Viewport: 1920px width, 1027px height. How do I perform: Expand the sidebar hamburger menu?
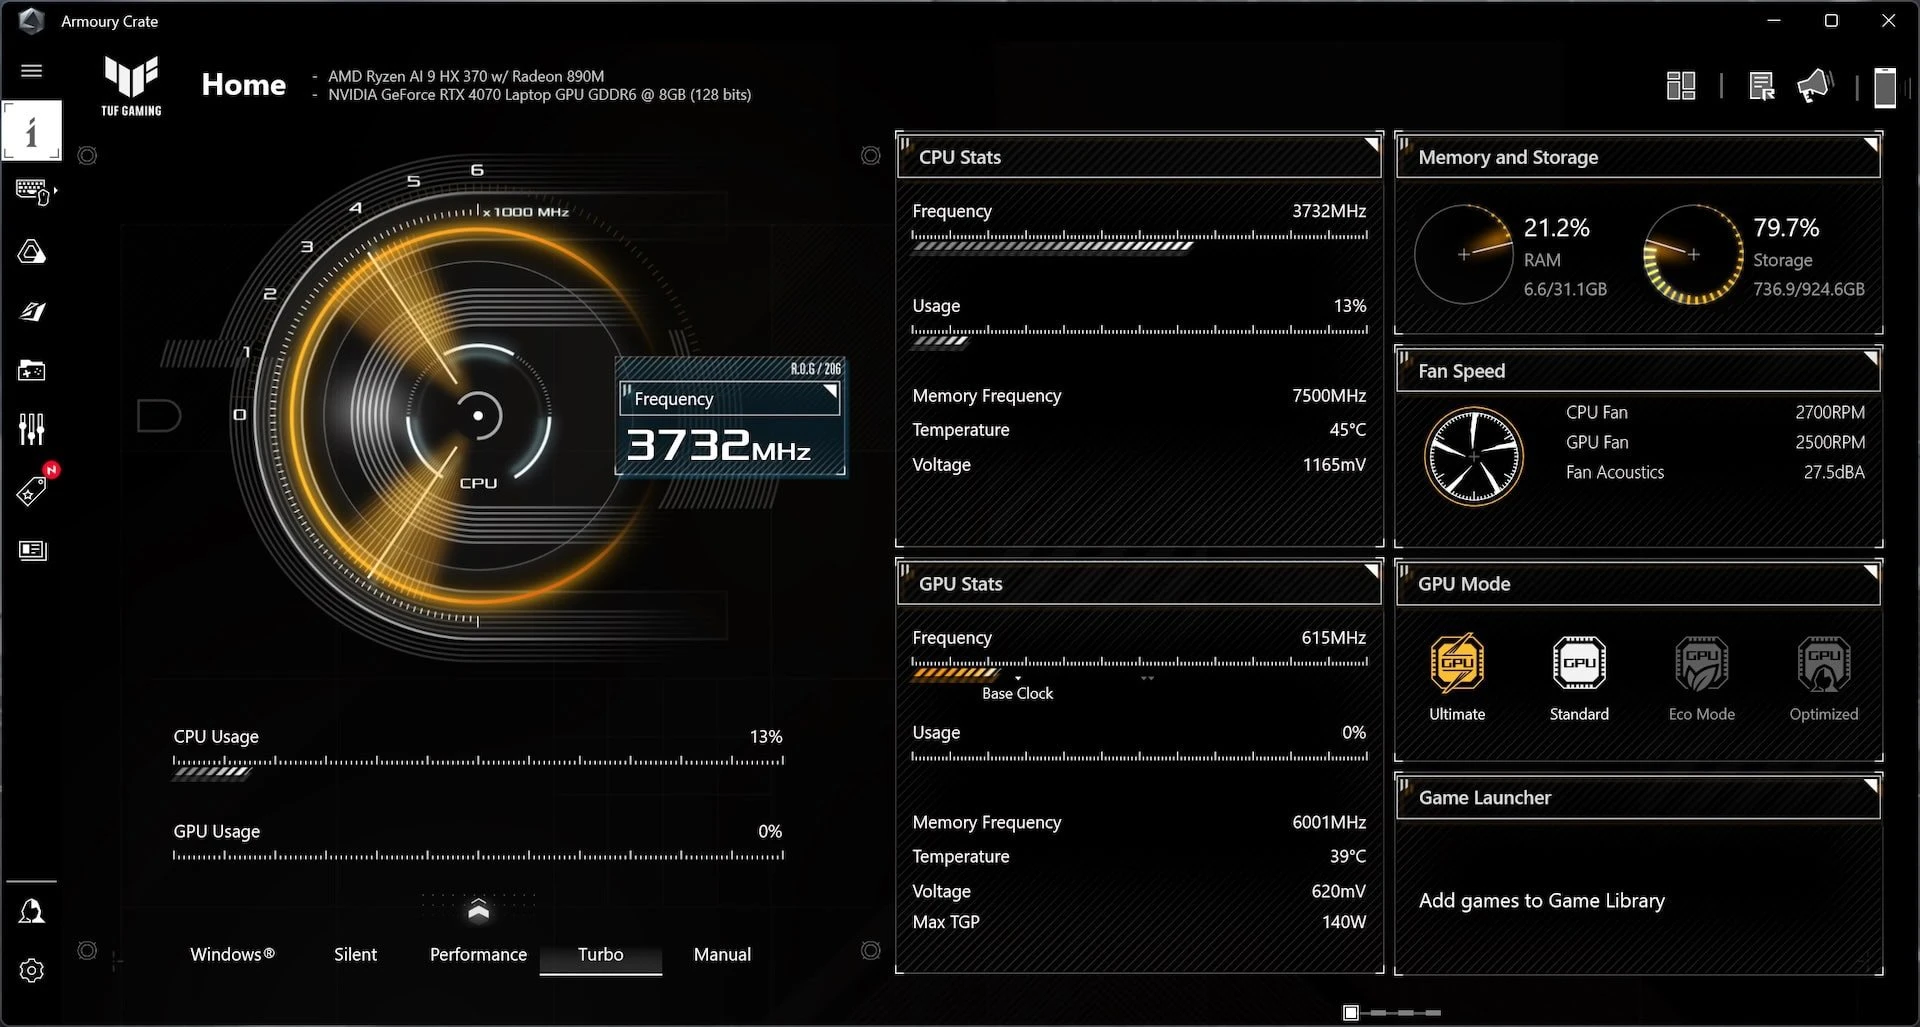click(32, 71)
